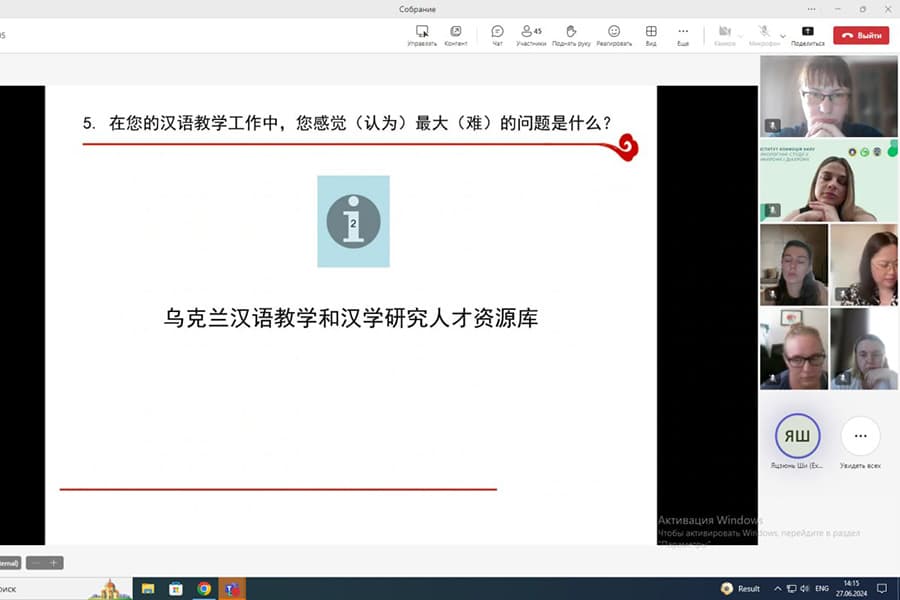Viewport: 900px width, 600px height.
Task: Click the ЯШ participant avatar
Action: click(x=797, y=436)
